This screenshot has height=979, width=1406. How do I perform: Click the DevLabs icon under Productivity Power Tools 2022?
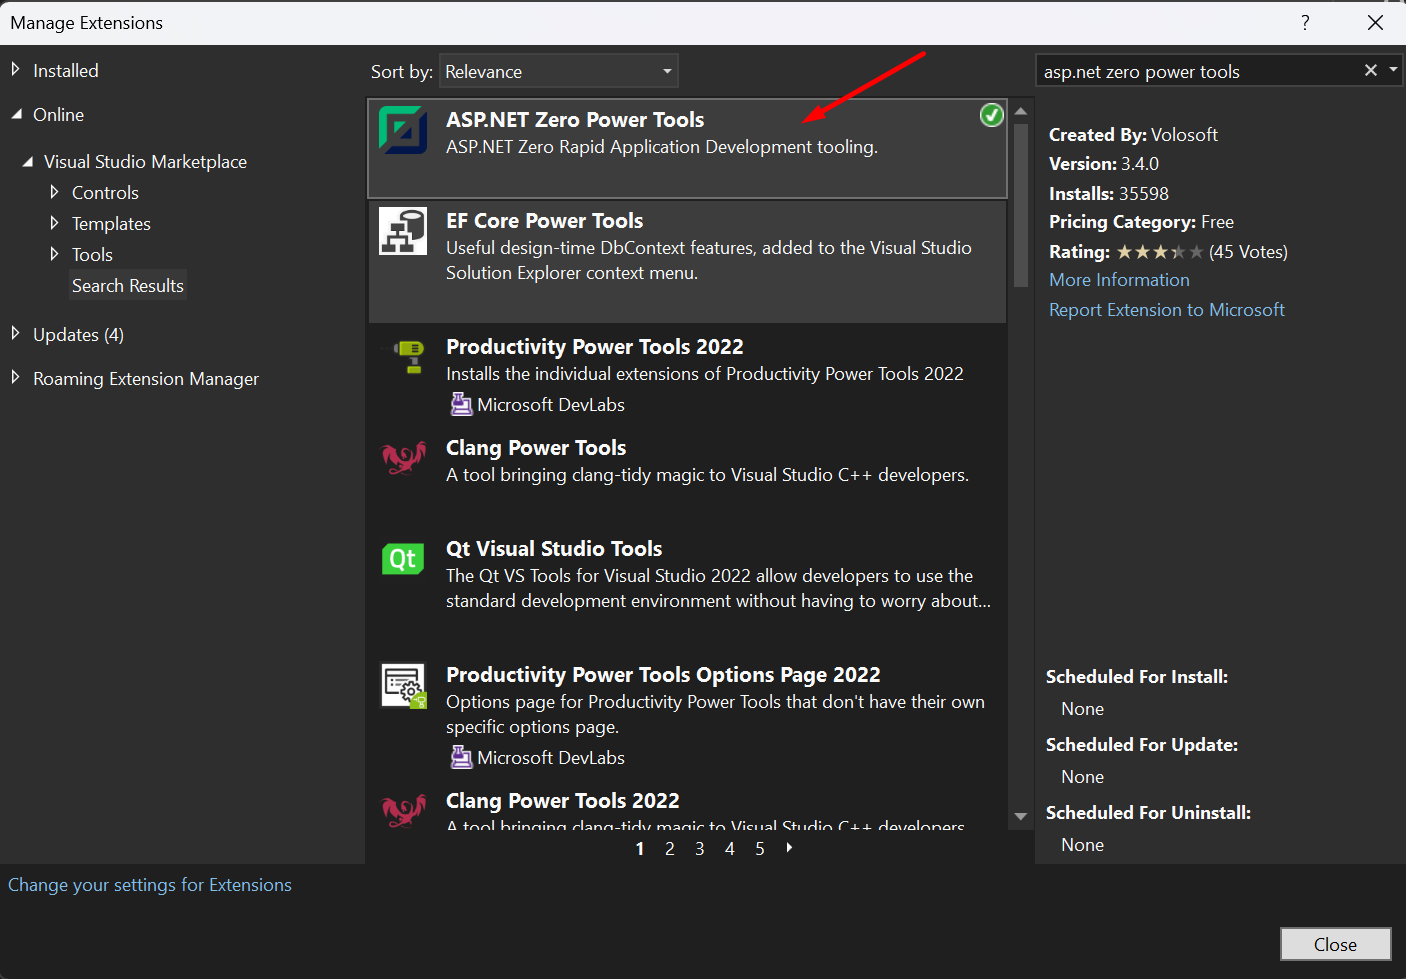pyautogui.click(x=461, y=404)
